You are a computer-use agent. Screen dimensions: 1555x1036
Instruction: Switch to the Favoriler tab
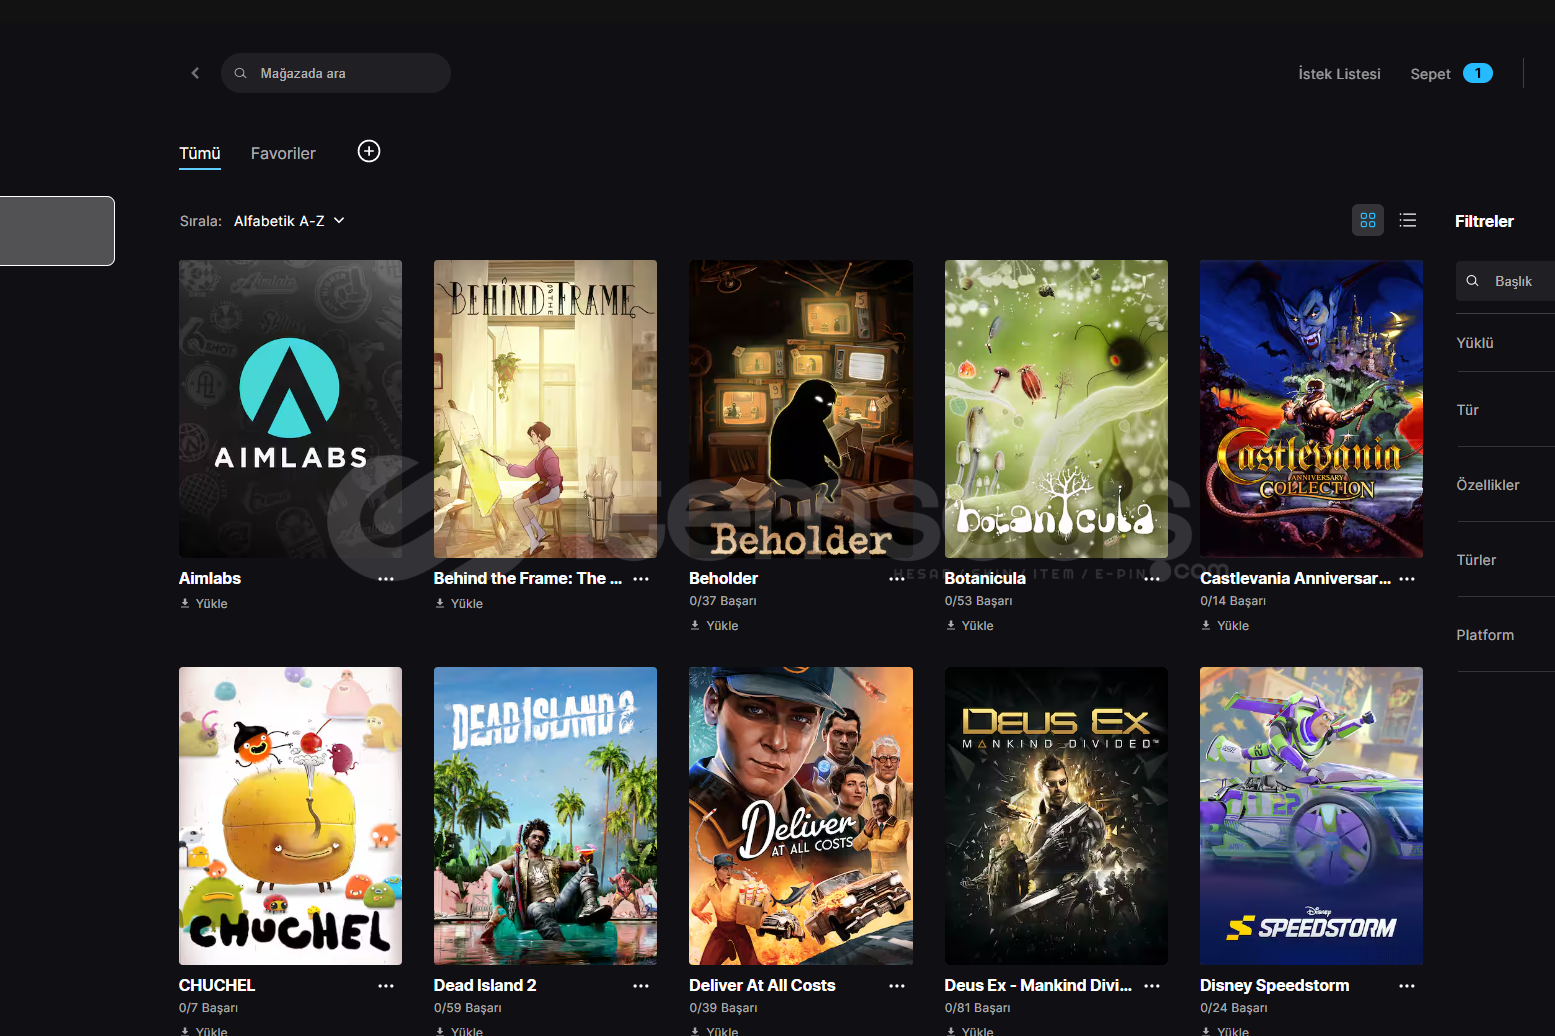(x=283, y=153)
